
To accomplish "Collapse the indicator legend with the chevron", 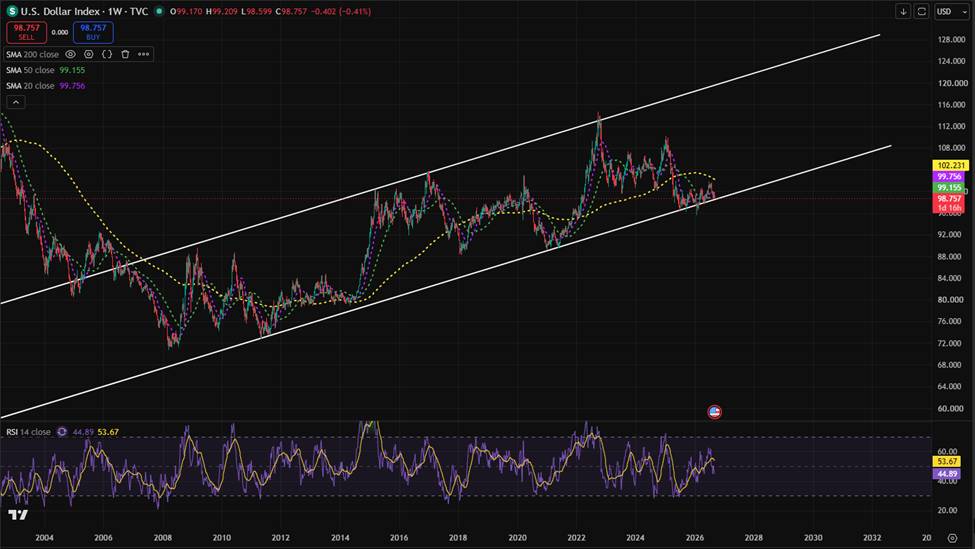I will click(16, 102).
